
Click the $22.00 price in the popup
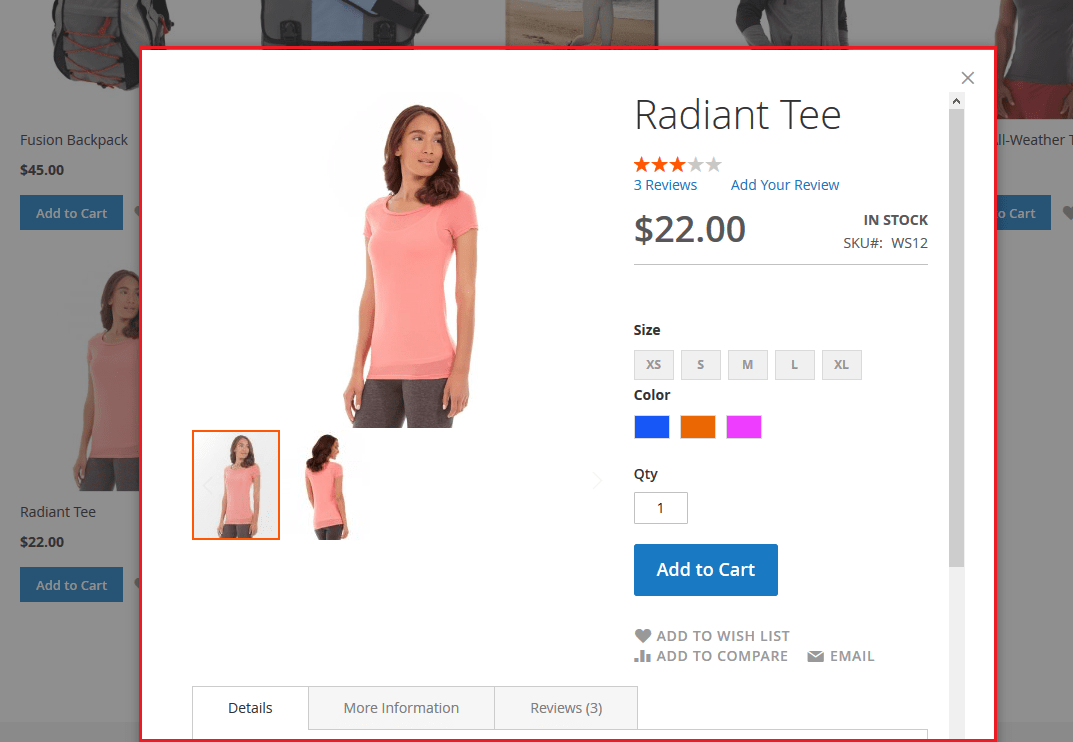(x=690, y=229)
